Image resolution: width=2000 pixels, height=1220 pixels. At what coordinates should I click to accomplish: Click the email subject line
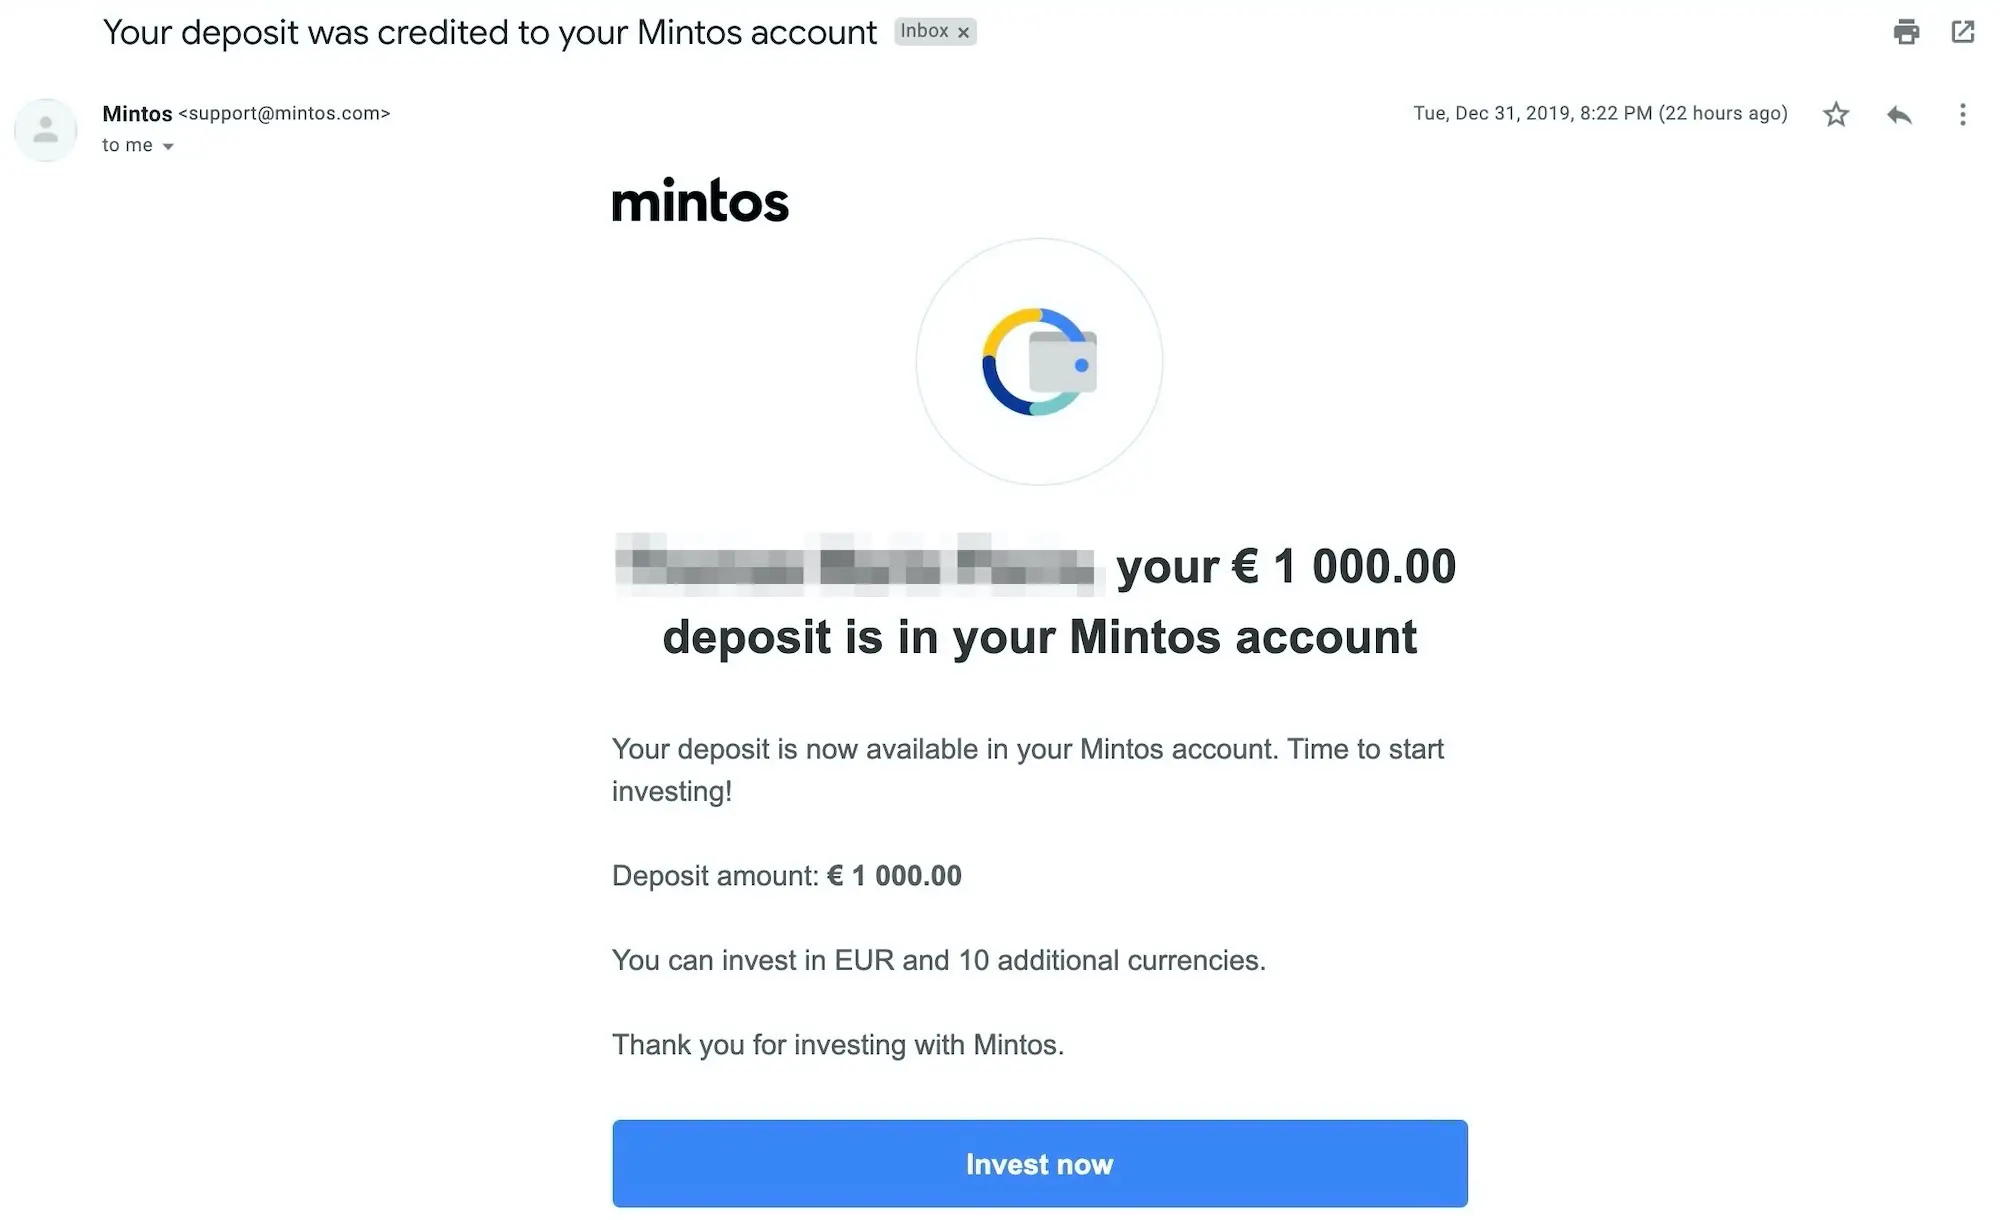(x=490, y=32)
